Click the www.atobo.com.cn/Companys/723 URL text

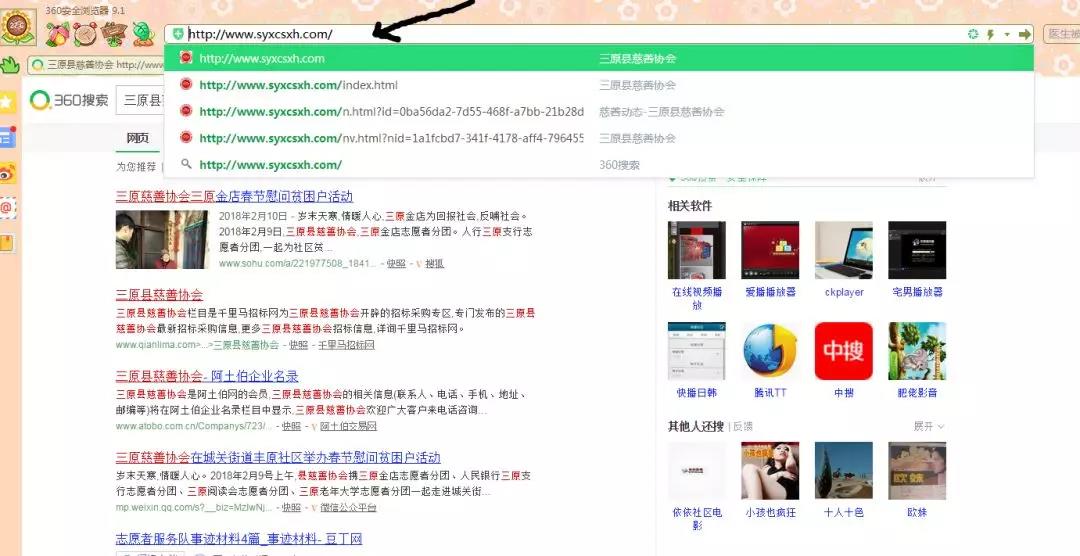[194, 426]
